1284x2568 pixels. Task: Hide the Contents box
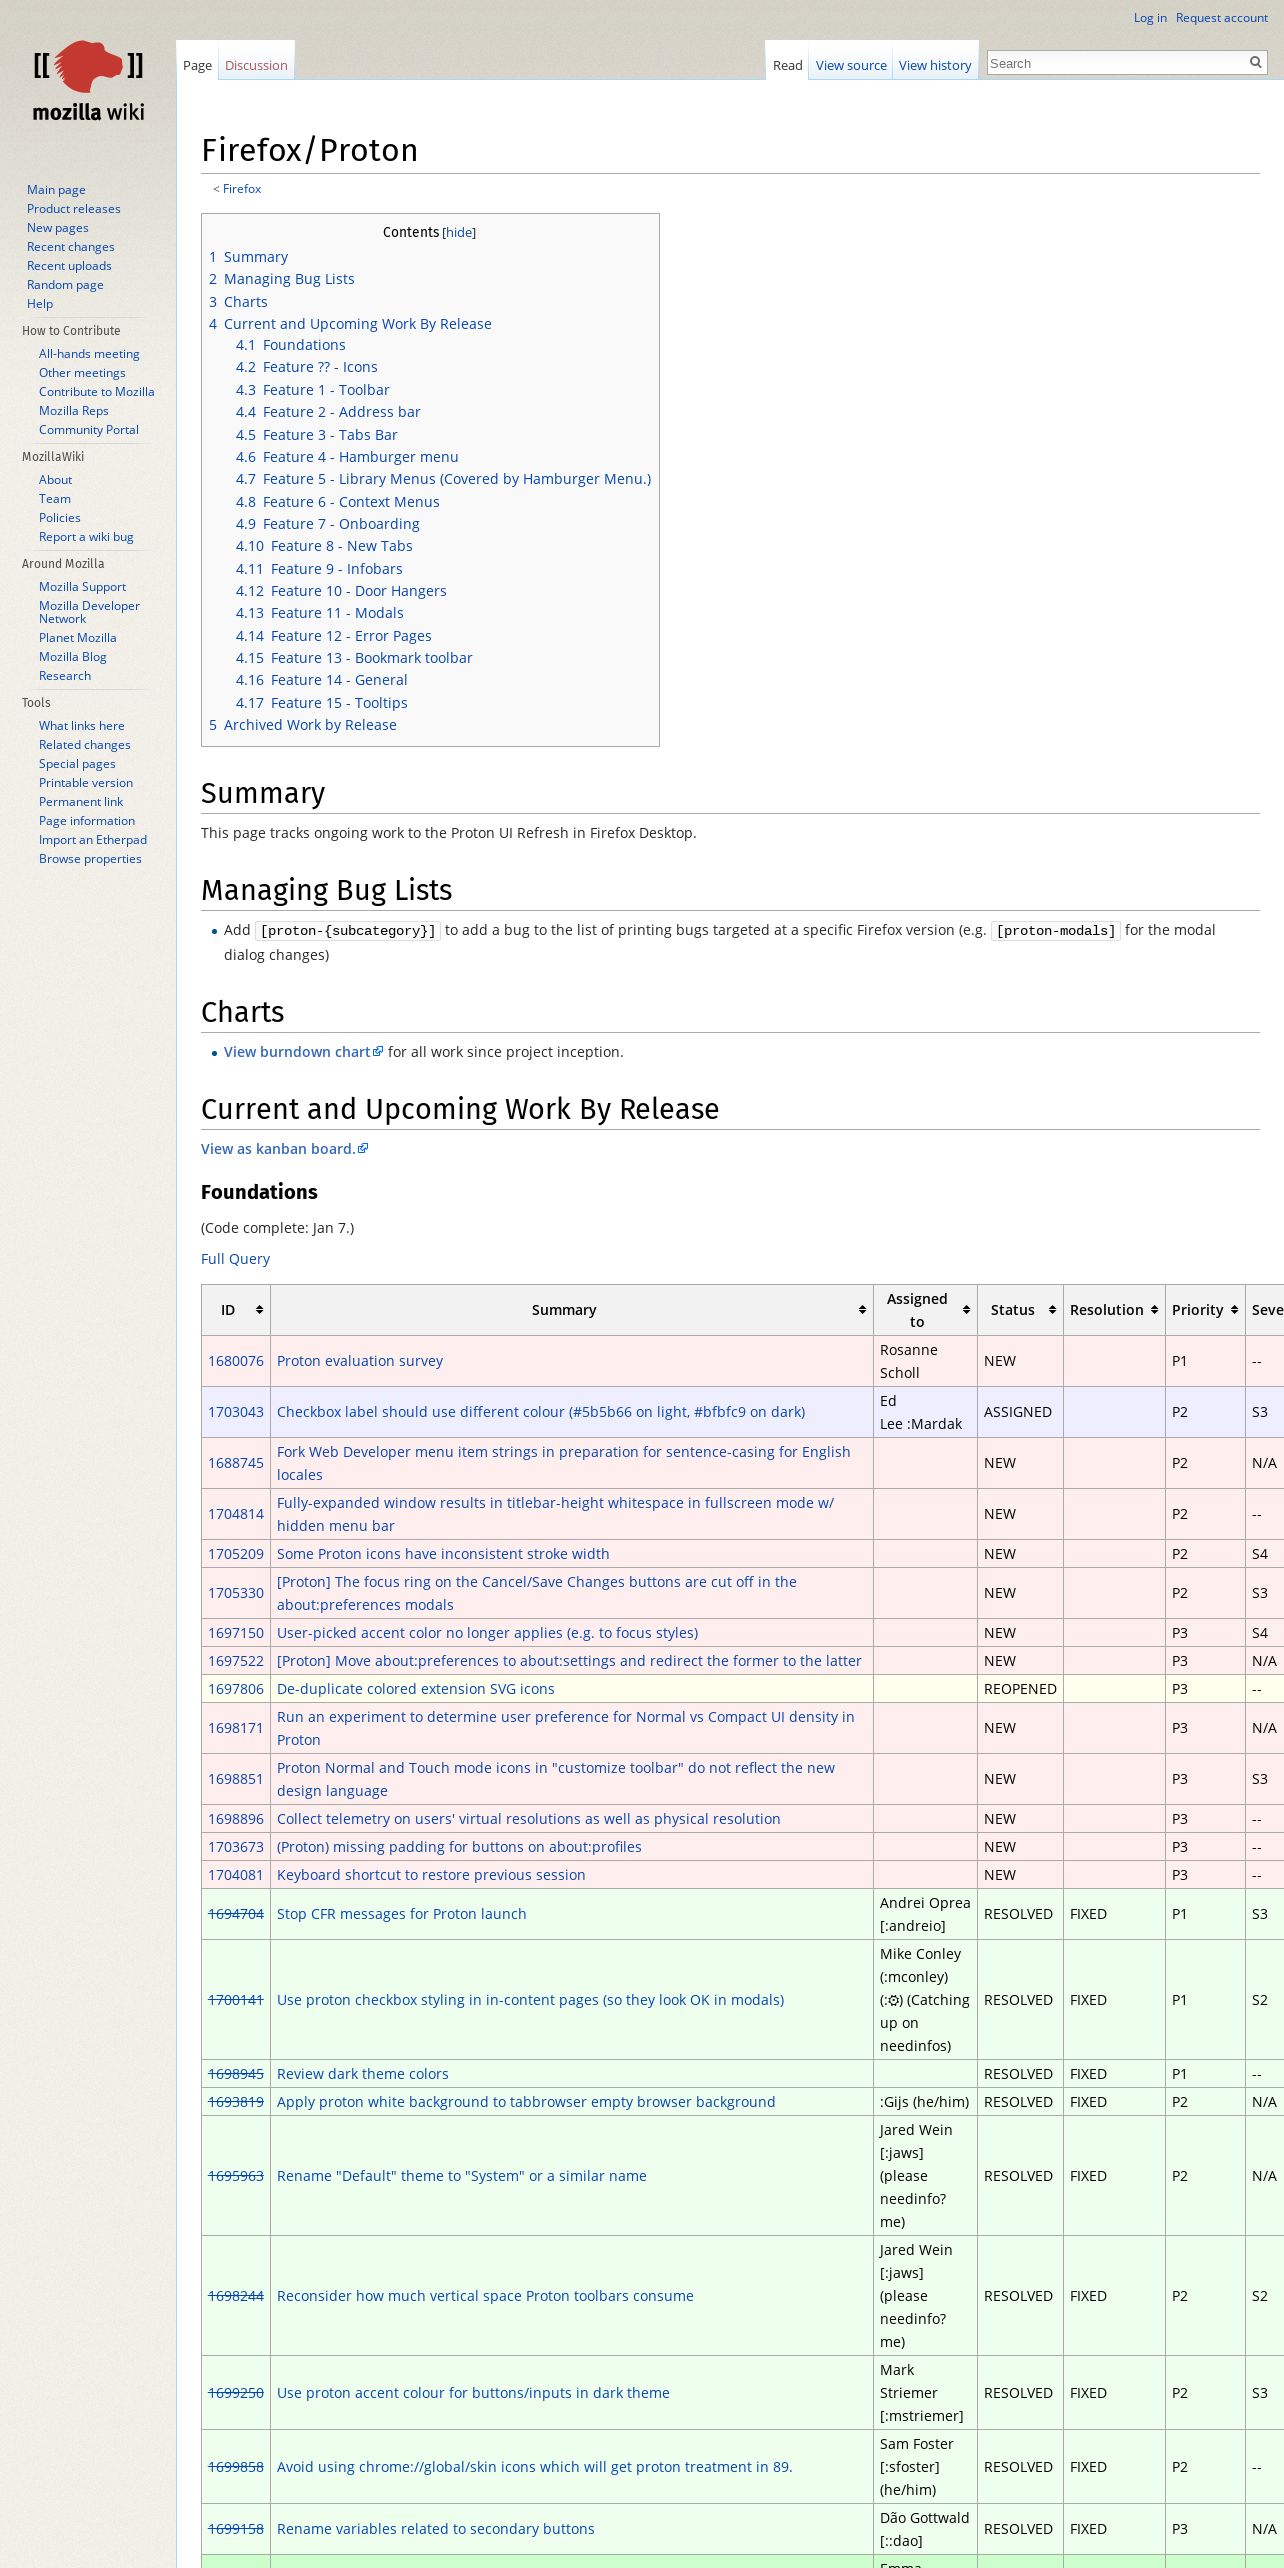coord(459,233)
